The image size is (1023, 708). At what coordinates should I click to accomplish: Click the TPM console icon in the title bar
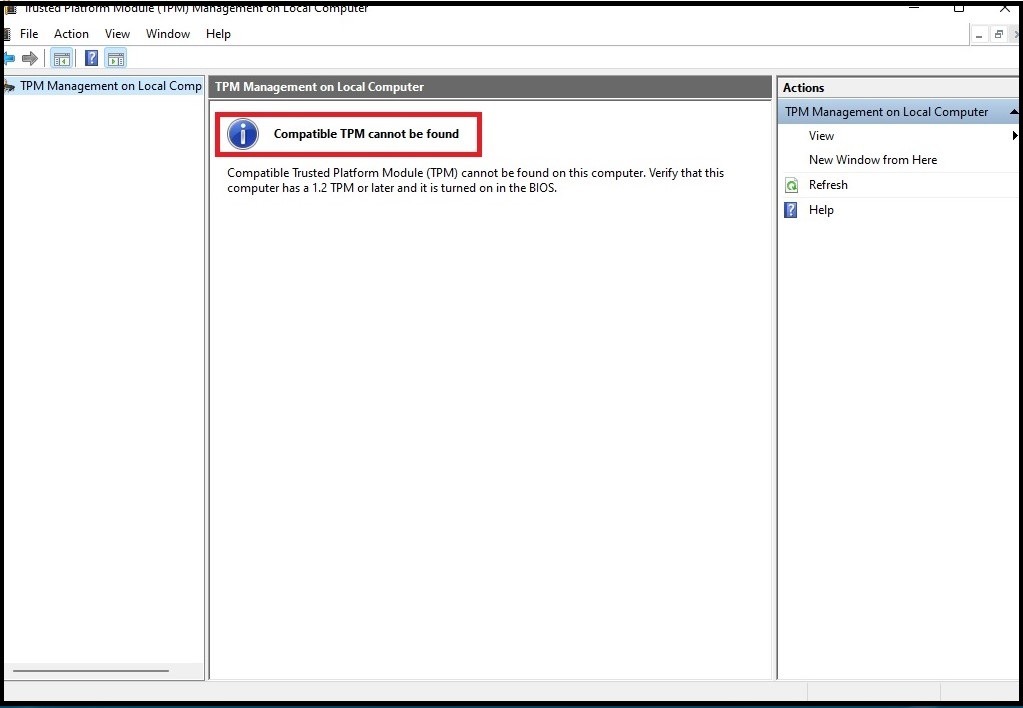click(x=9, y=8)
